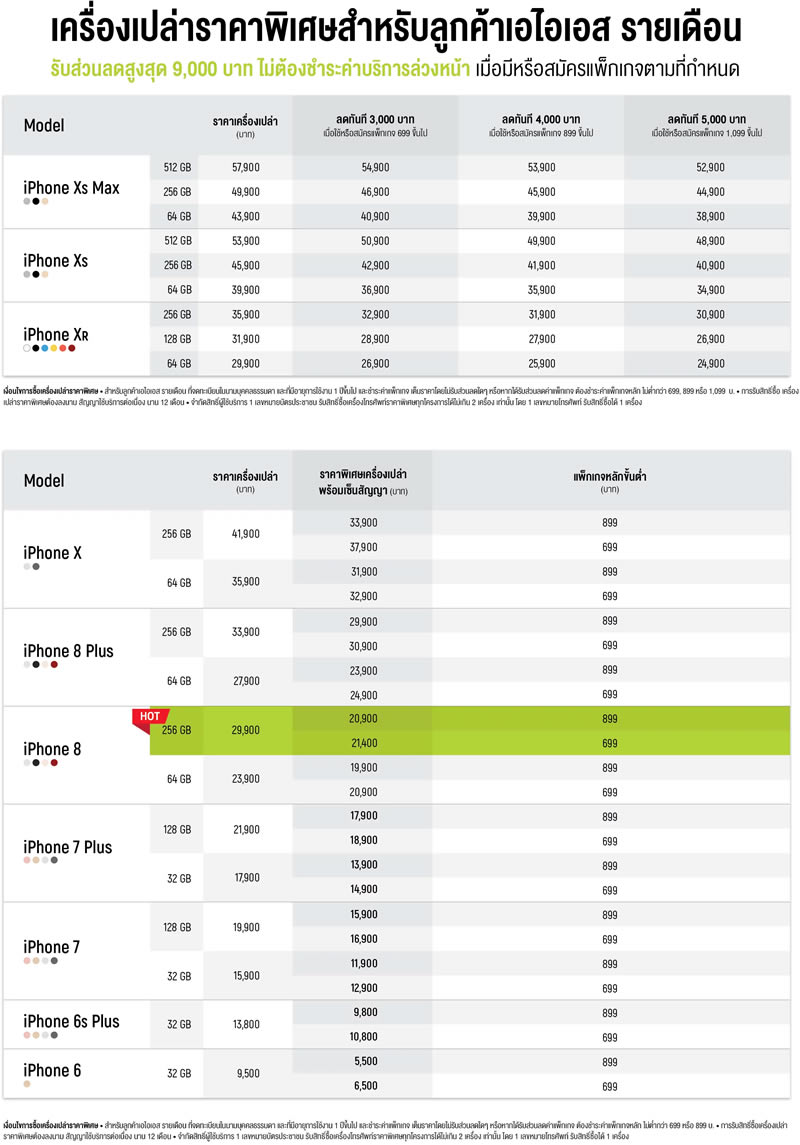The height and width of the screenshot is (1145, 800).
Task: Pick the gold color dot under iPhone Xs
Action: tap(45, 274)
